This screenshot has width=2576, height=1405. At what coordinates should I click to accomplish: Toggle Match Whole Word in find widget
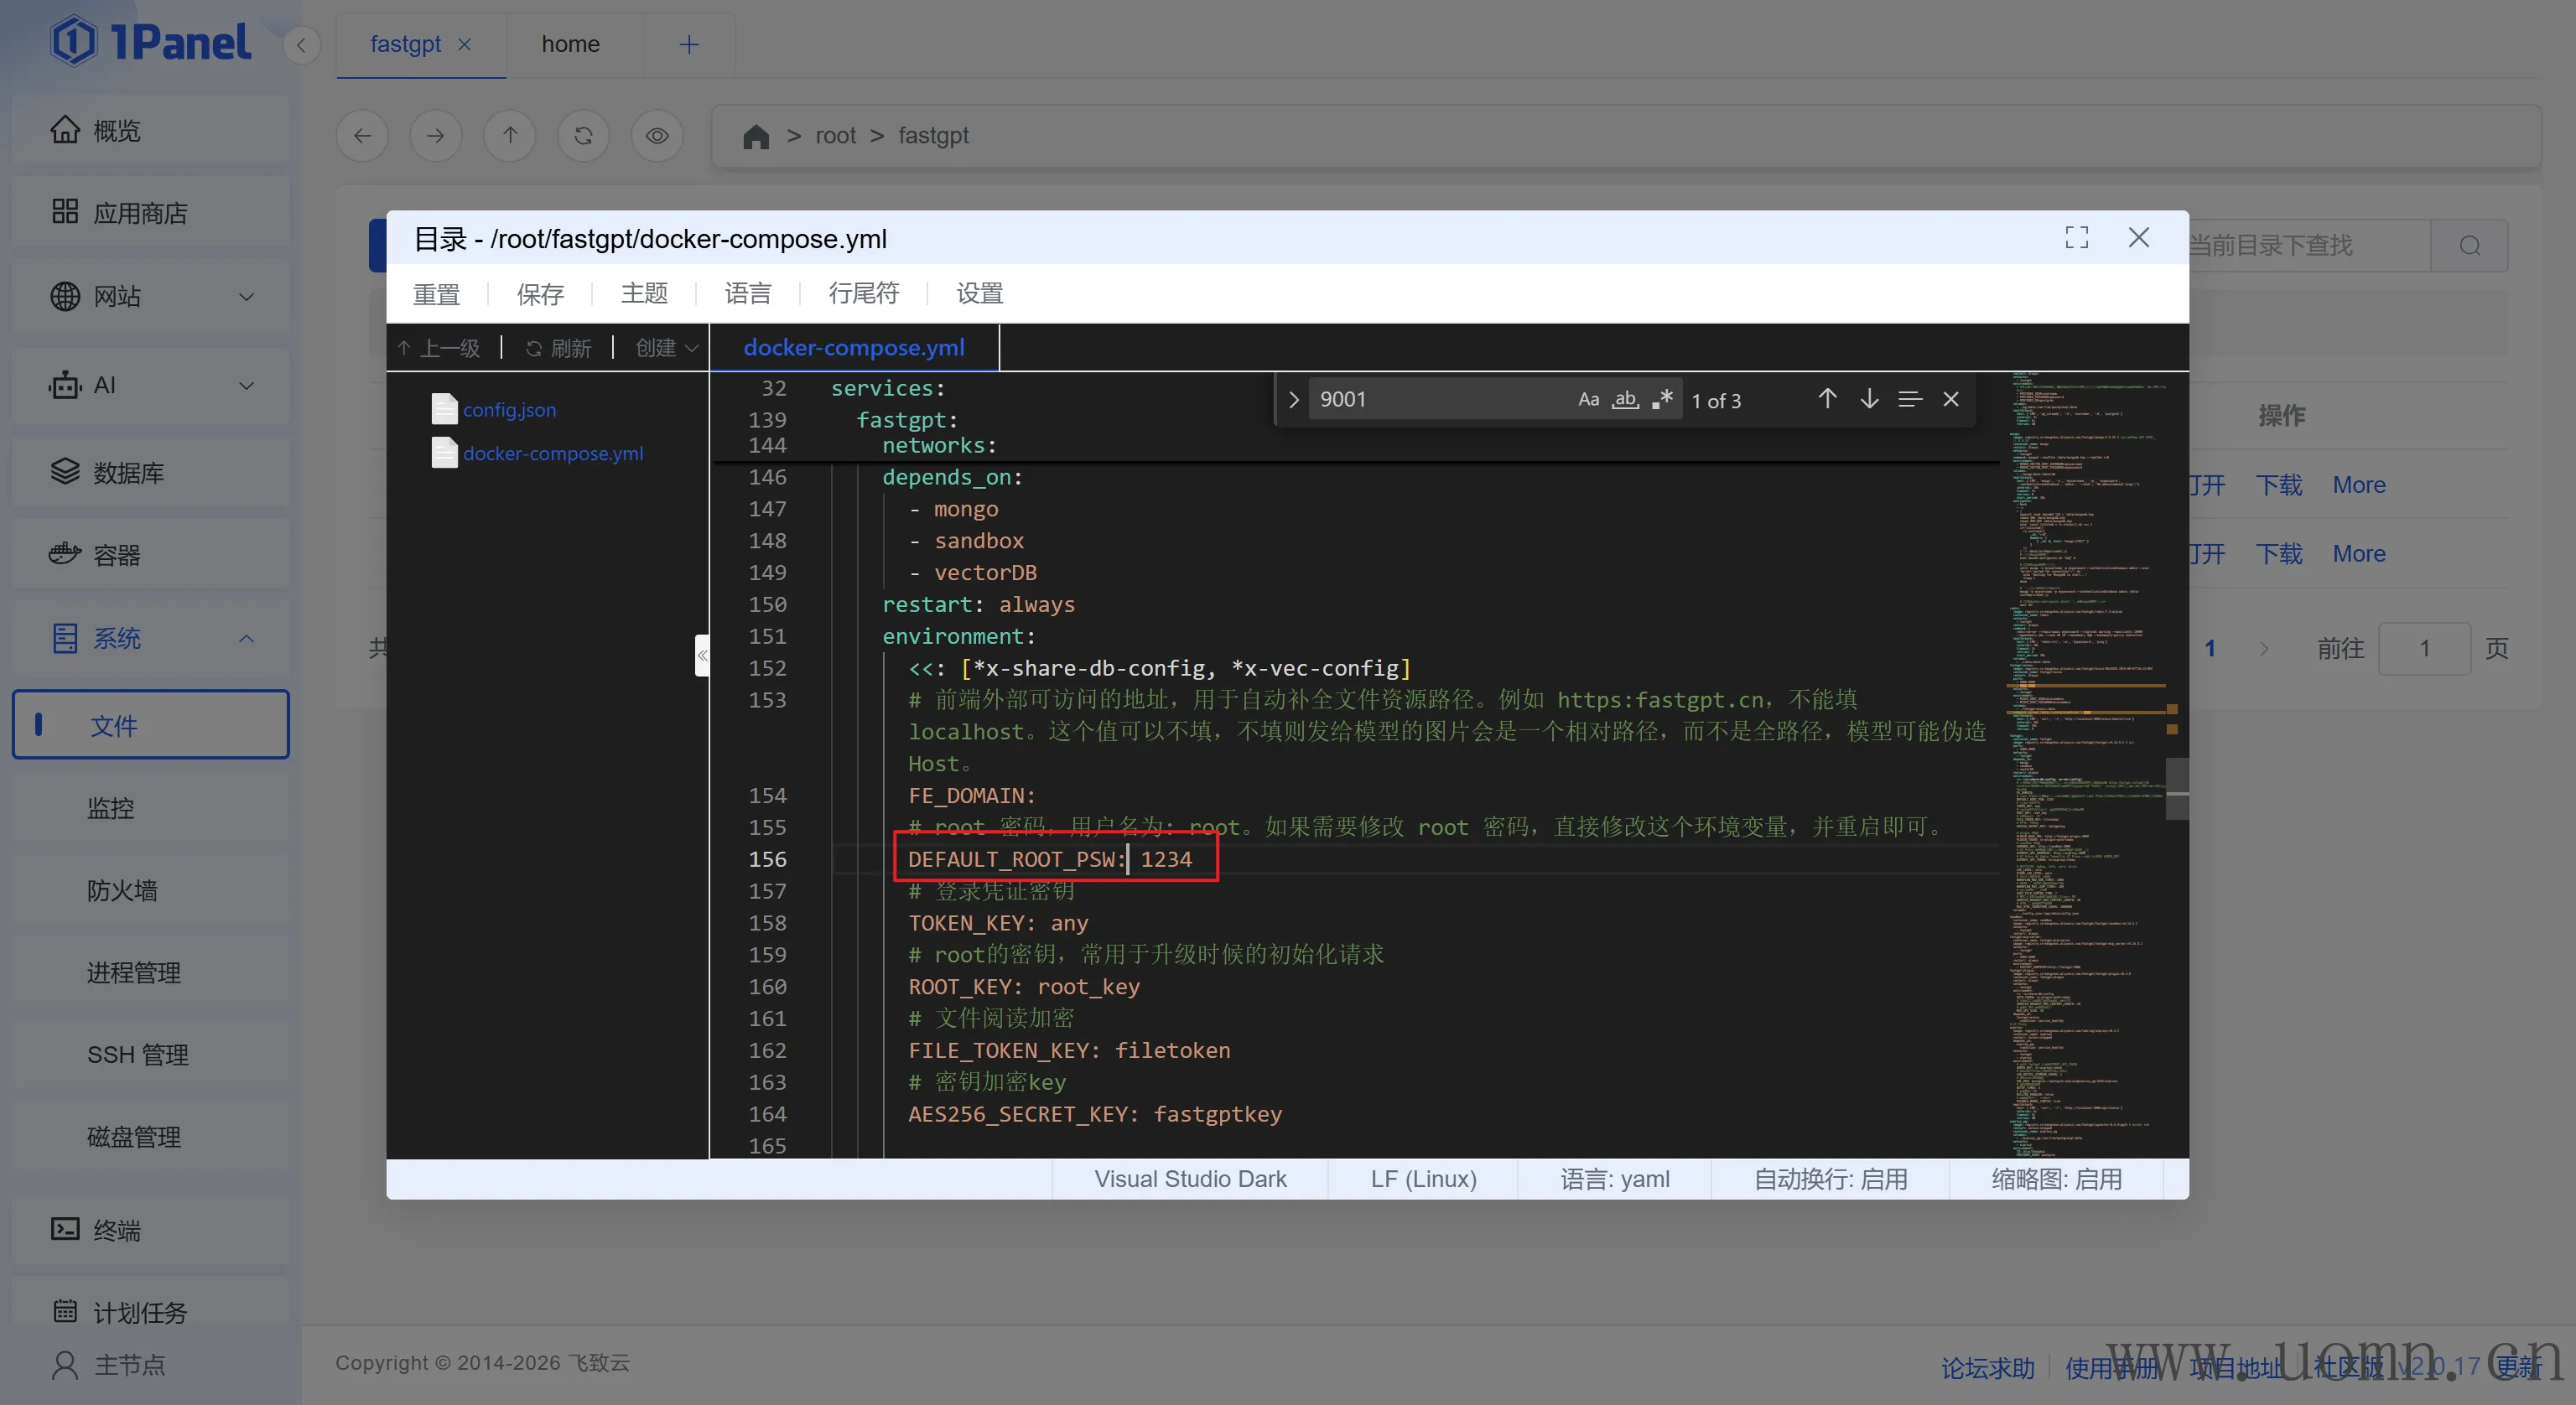click(x=1625, y=400)
